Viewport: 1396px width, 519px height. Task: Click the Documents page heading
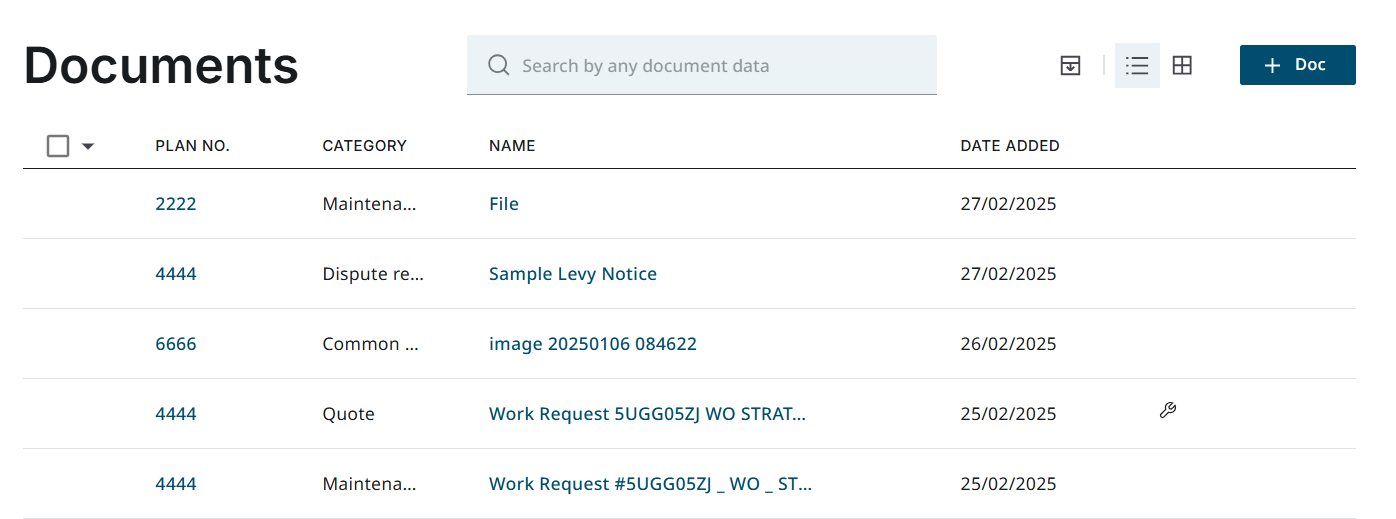coord(161,65)
